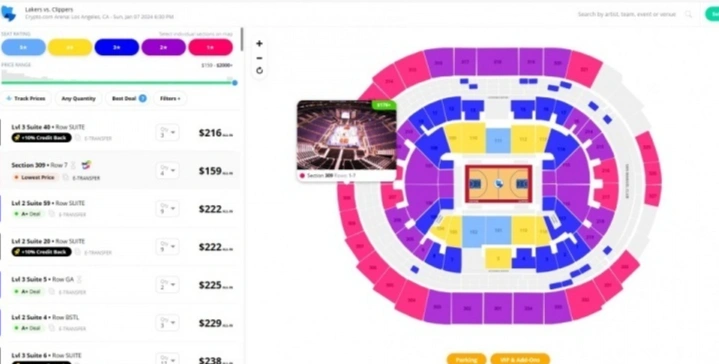
Task: Open the Filters menu
Action: [170, 98]
